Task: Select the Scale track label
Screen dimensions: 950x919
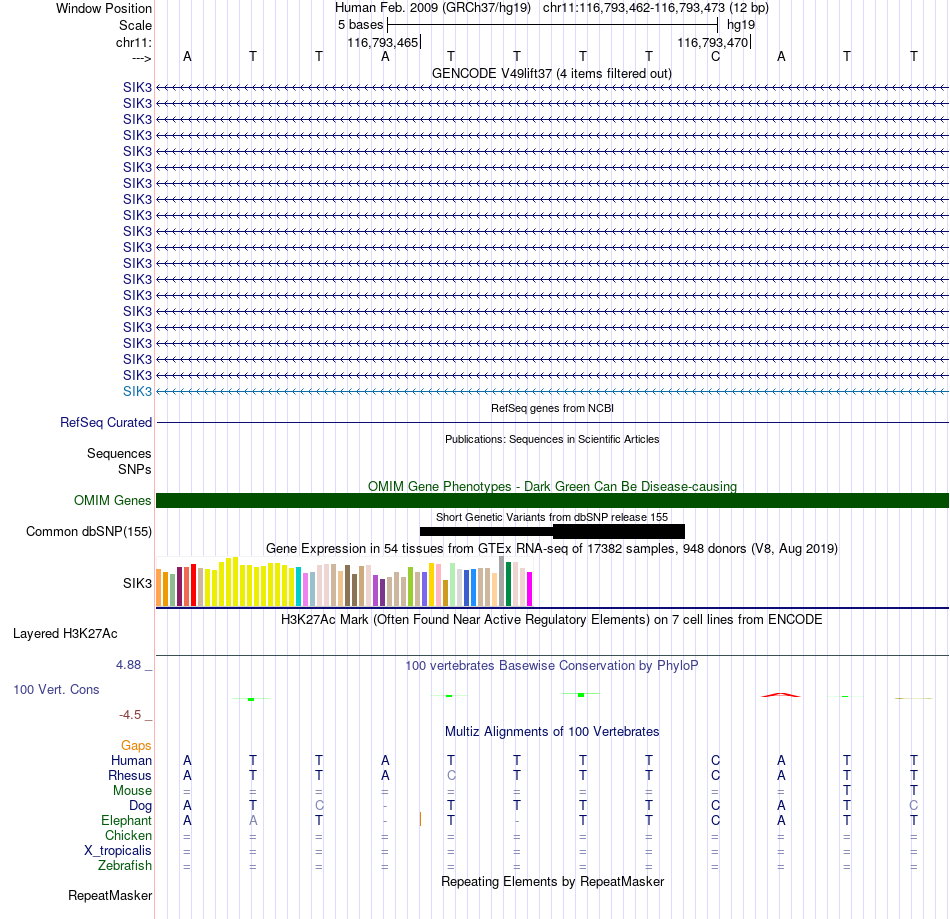Action: (x=135, y=25)
